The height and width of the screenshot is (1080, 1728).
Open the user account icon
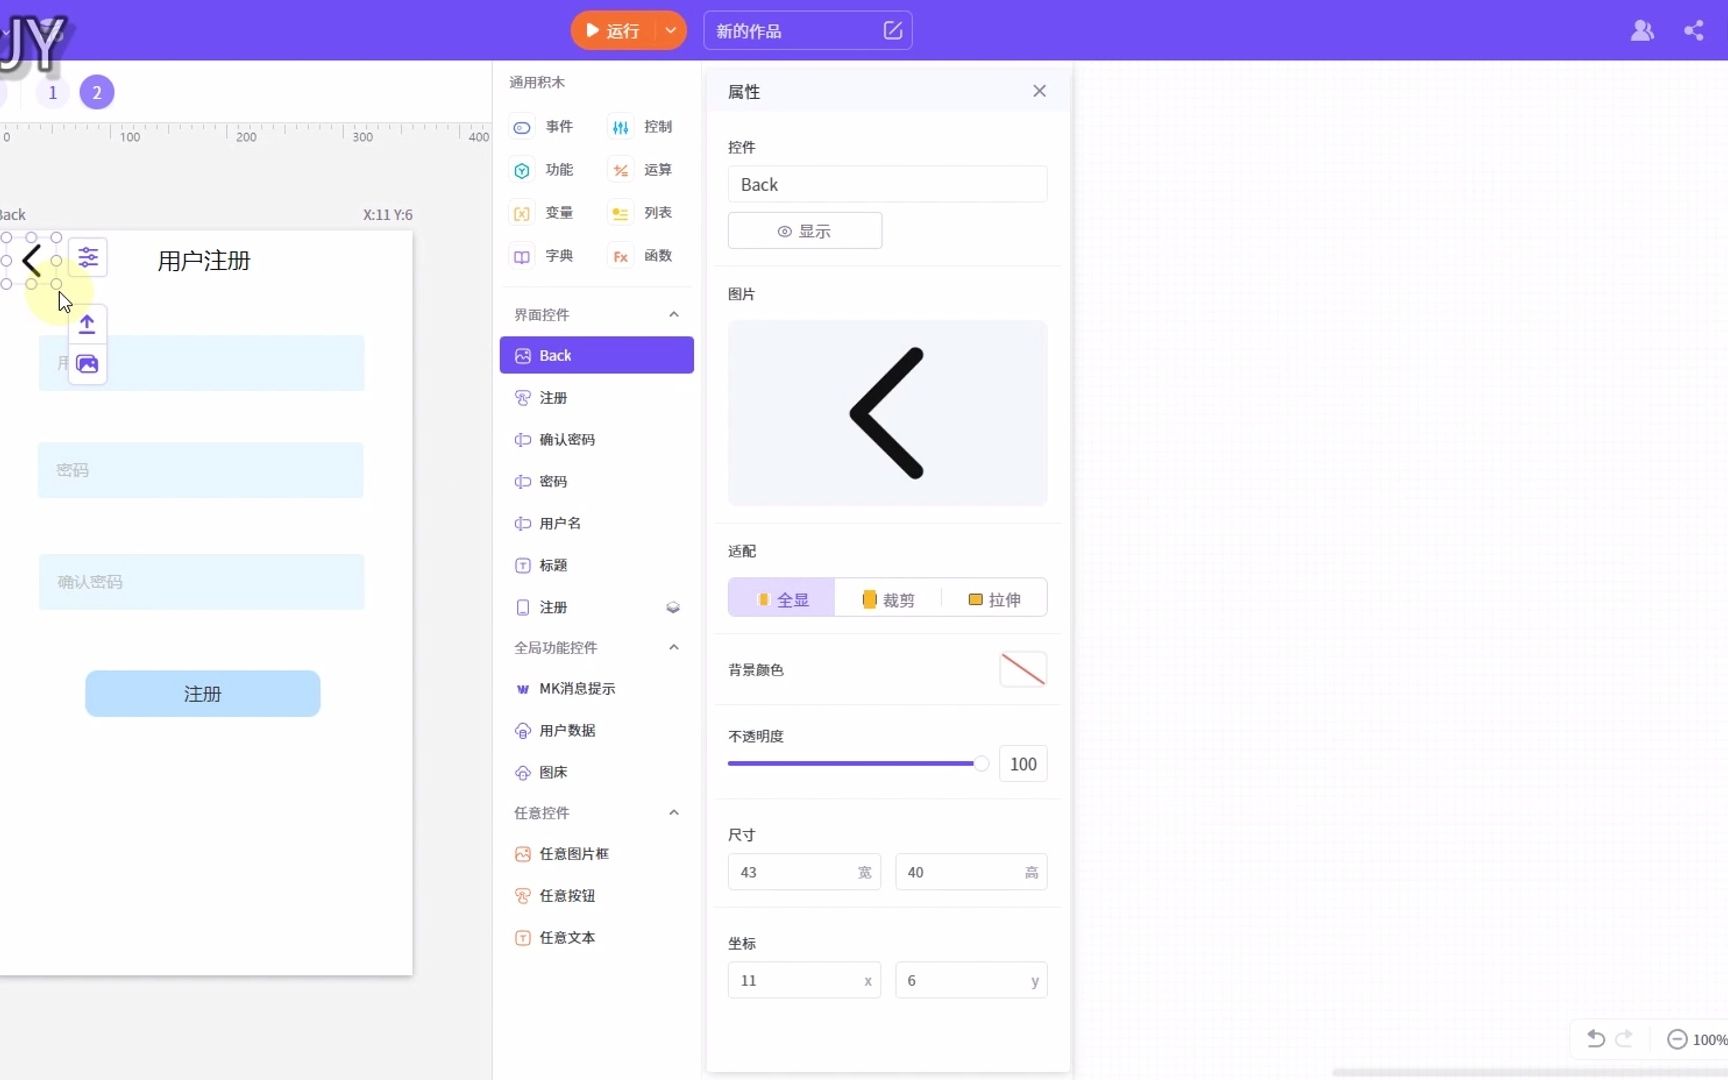click(x=1642, y=31)
